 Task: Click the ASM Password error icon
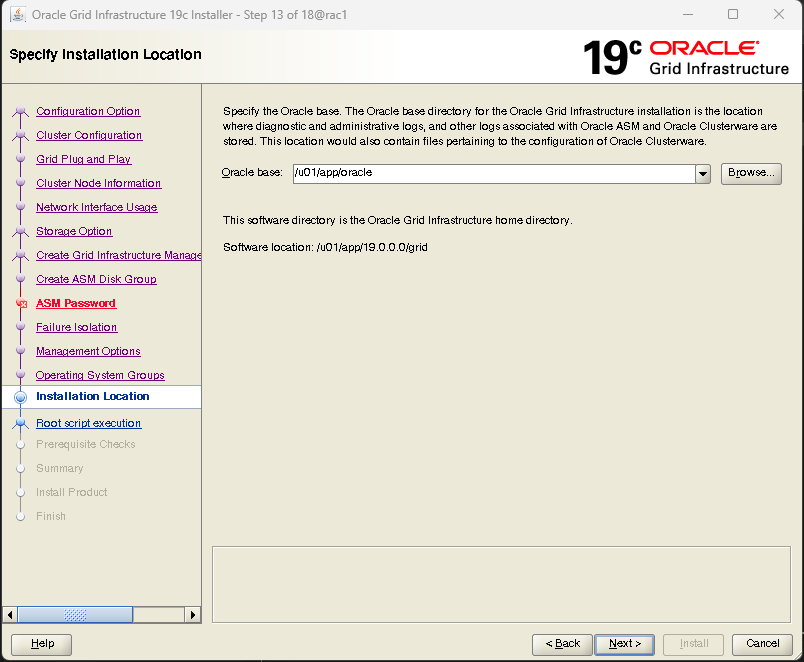21,304
